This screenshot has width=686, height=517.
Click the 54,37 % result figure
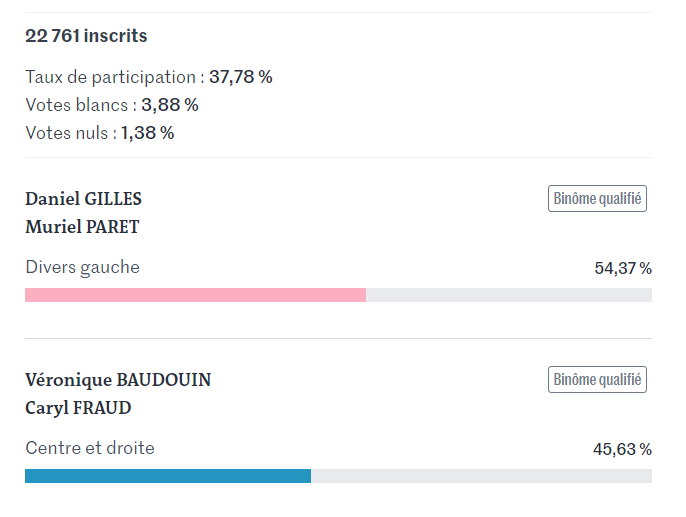[623, 268]
